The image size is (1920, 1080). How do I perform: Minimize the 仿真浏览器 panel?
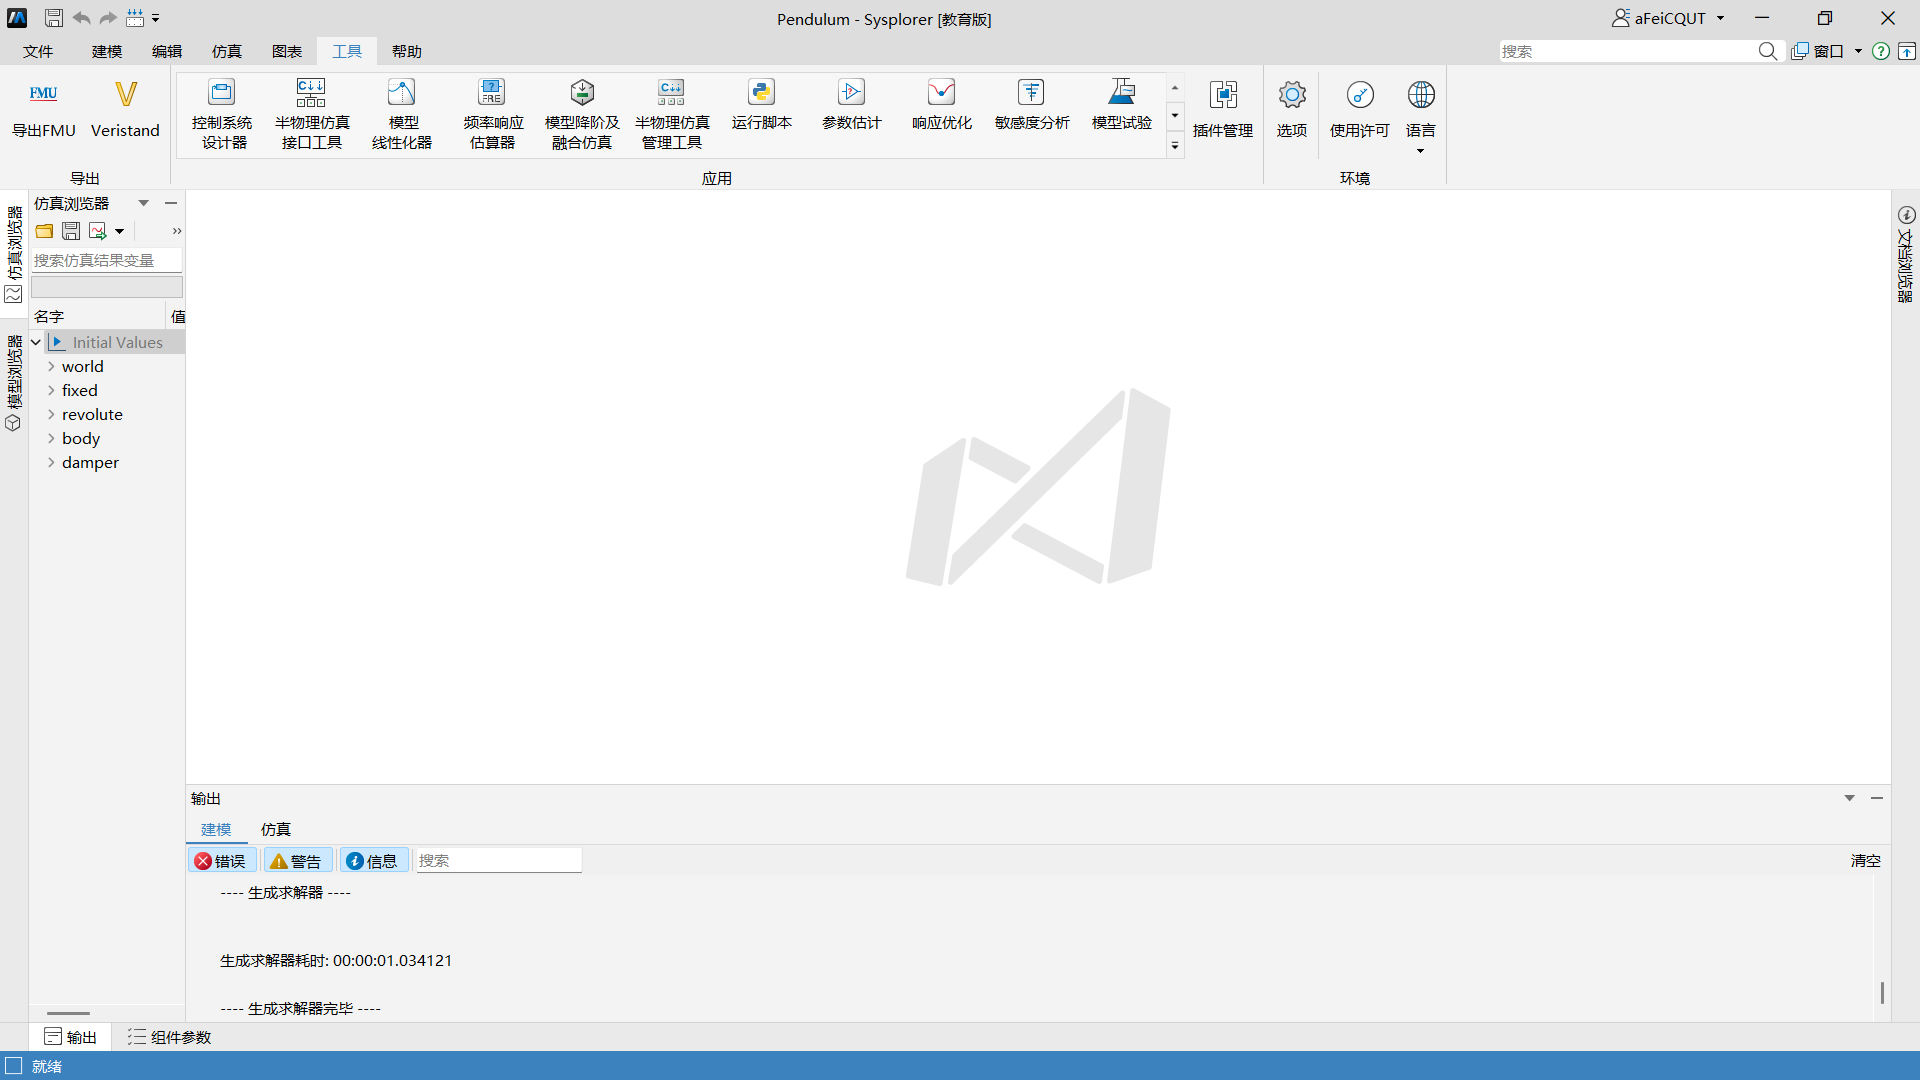point(171,203)
